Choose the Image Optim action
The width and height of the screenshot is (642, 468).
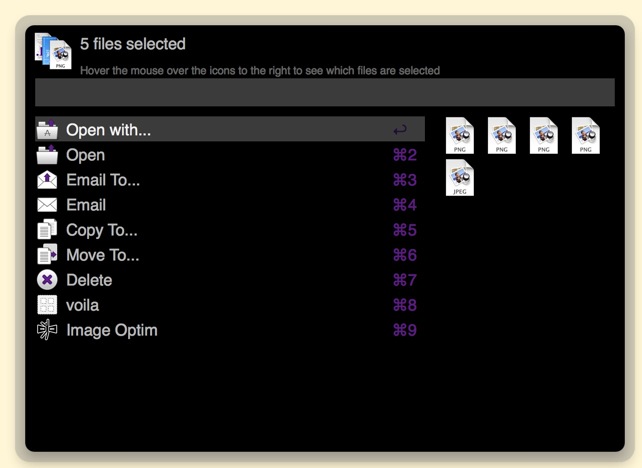click(x=230, y=330)
